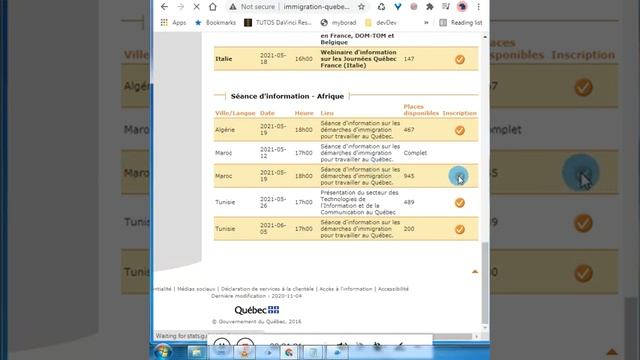Open the Bookmarks folder in bookmarks bar

pos(215,22)
